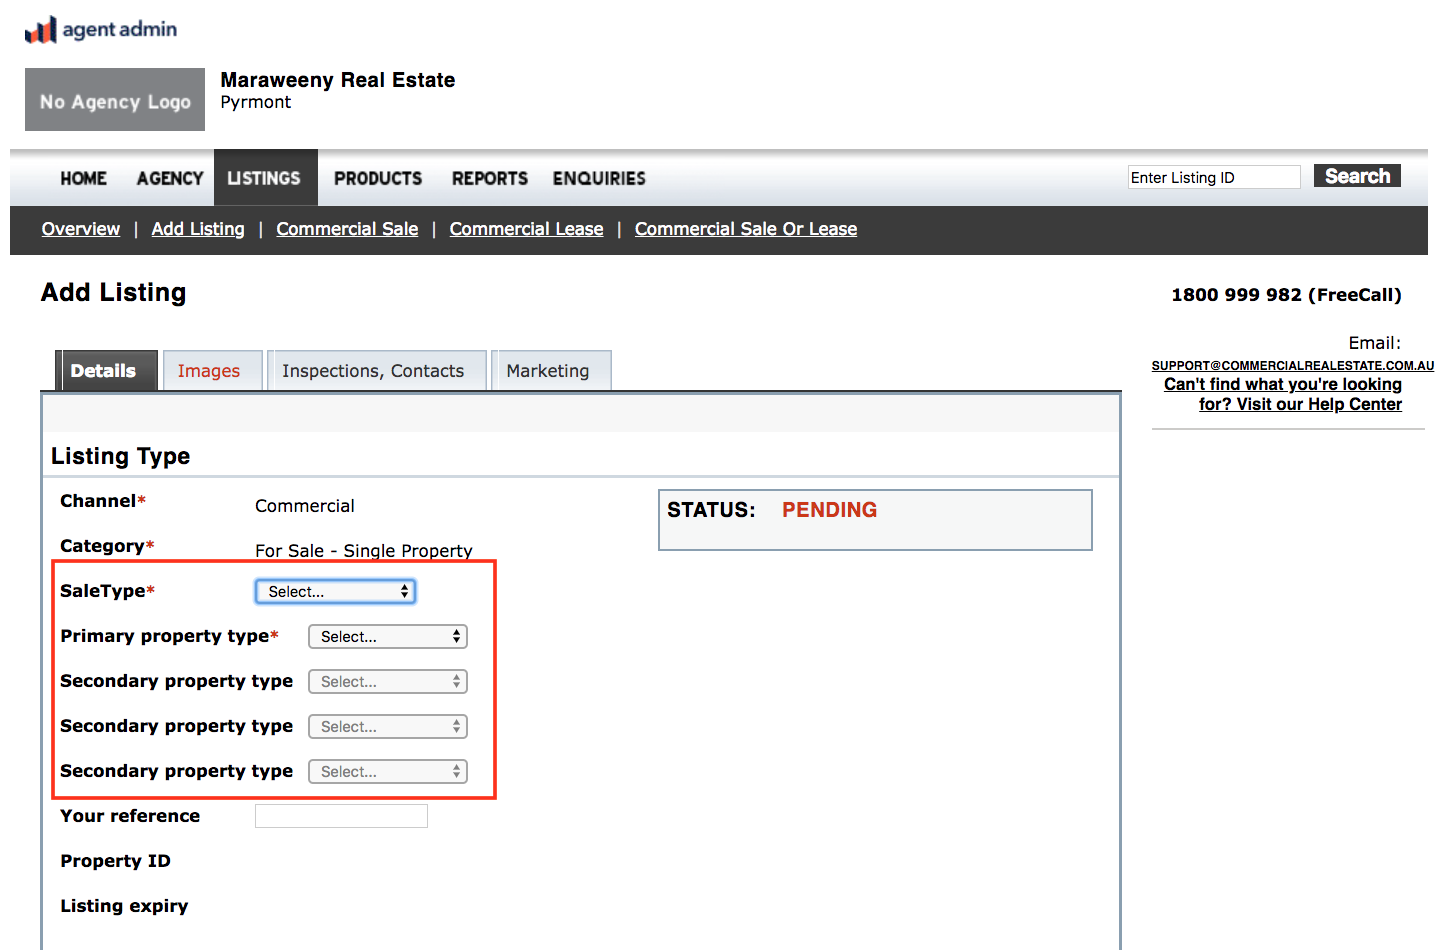Click the Your reference input field
This screenshot has height=950, width=1439.
[x=340, y=815]
